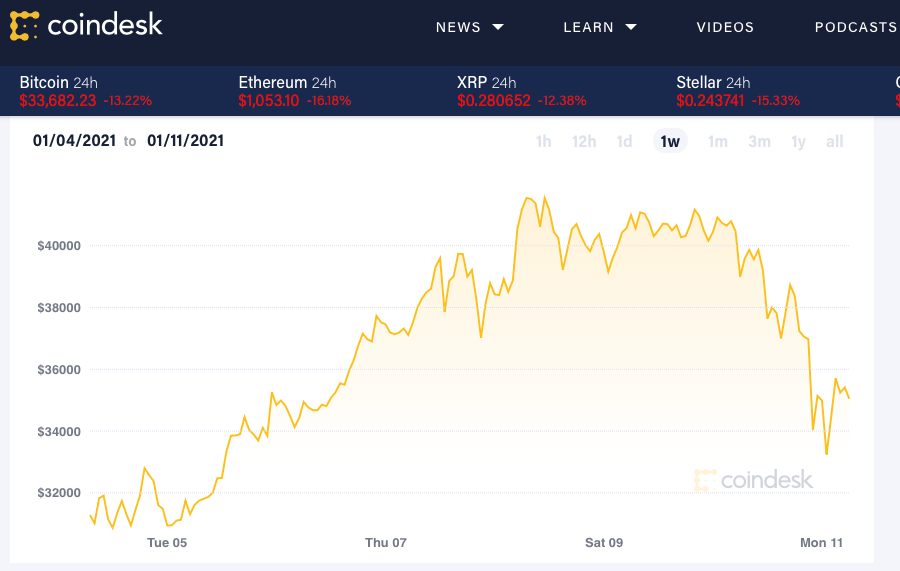Click Ethereum price $1,053.10
The image size is (900, 571).
coord(269,100)
